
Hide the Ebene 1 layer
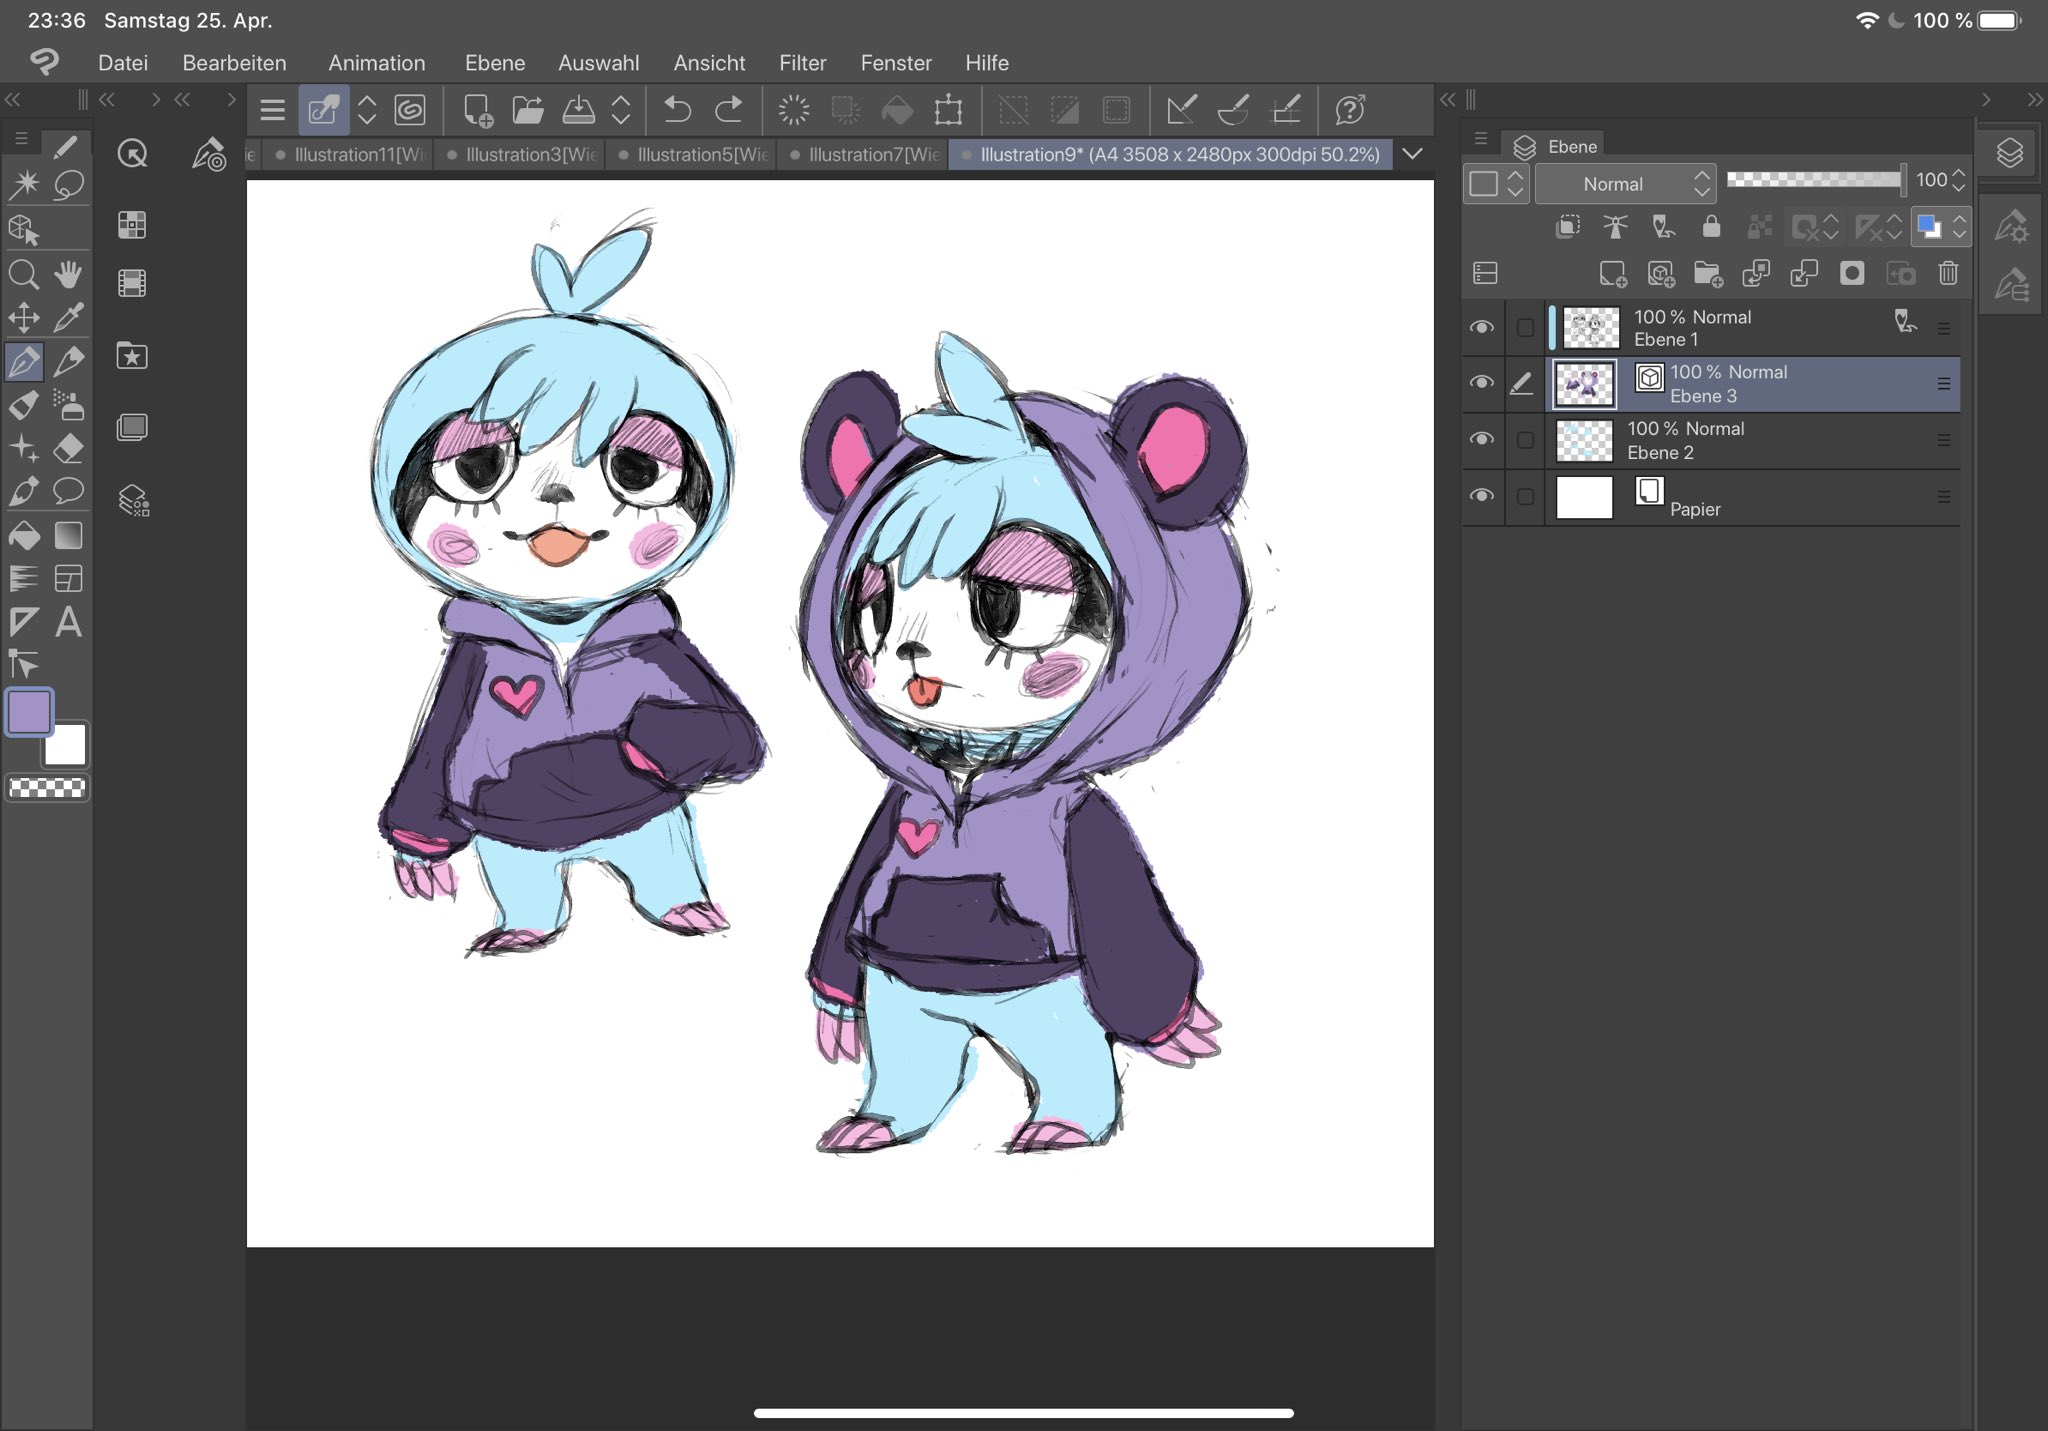1483,327
